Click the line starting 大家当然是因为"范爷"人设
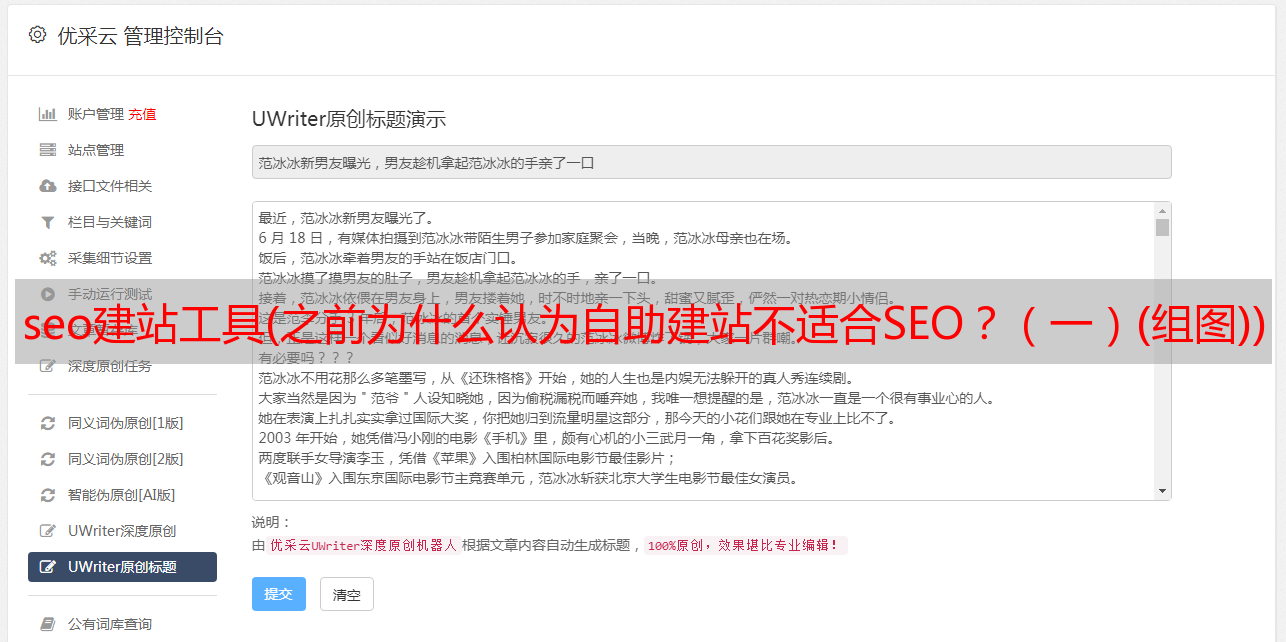The height and width of the screenshot is (642, 1286). tap(626, 398)
